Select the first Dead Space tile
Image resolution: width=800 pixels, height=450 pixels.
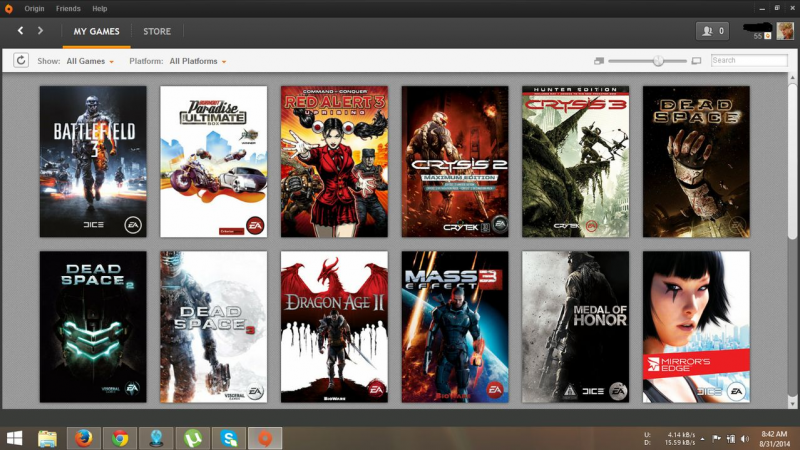point(696,162)
